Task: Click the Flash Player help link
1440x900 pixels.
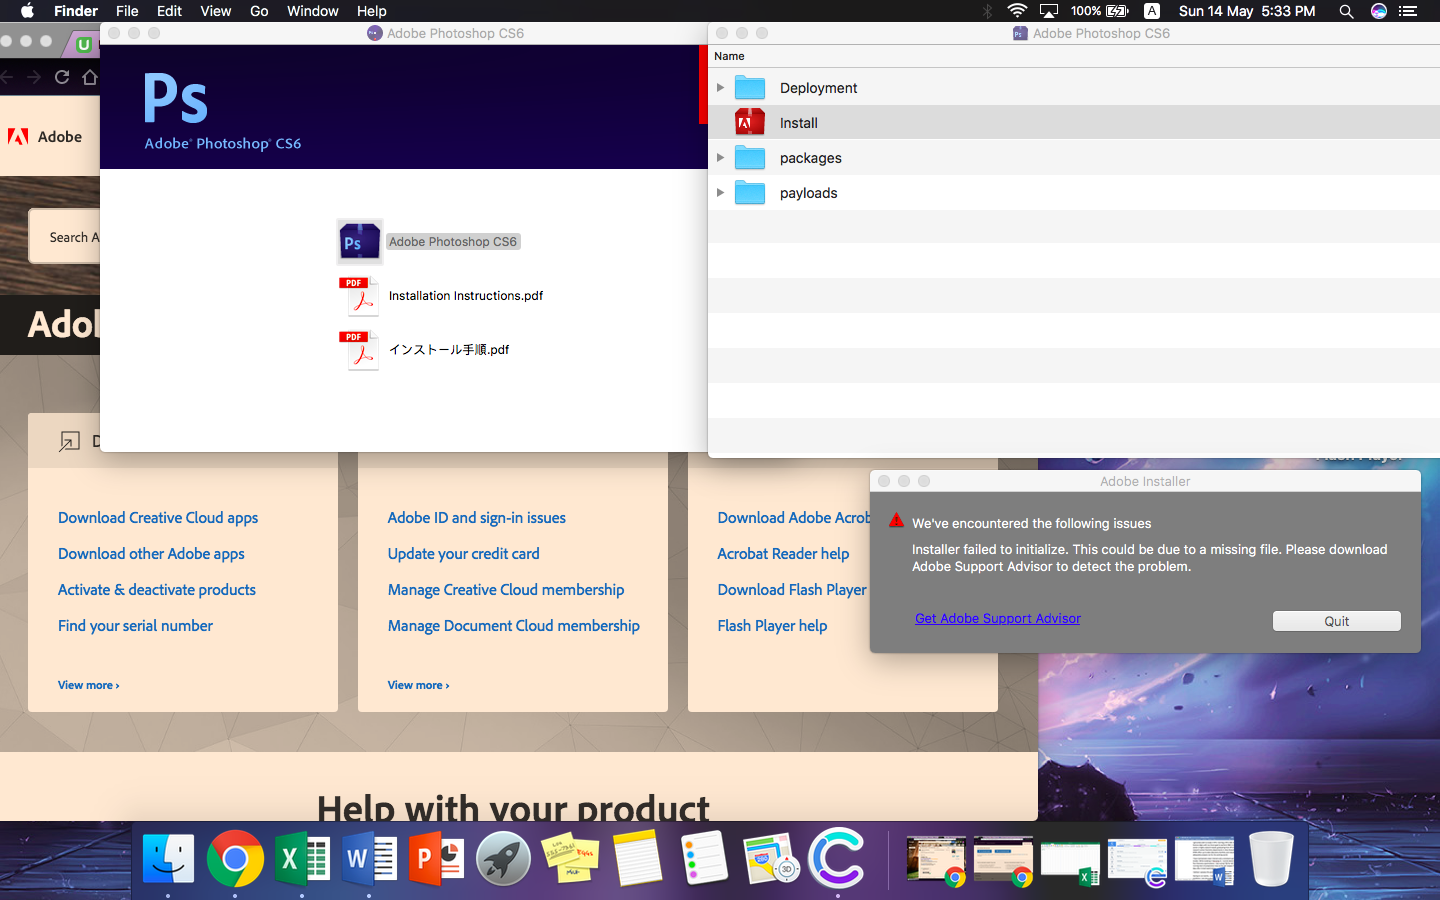Action: [x=772, y=626]
